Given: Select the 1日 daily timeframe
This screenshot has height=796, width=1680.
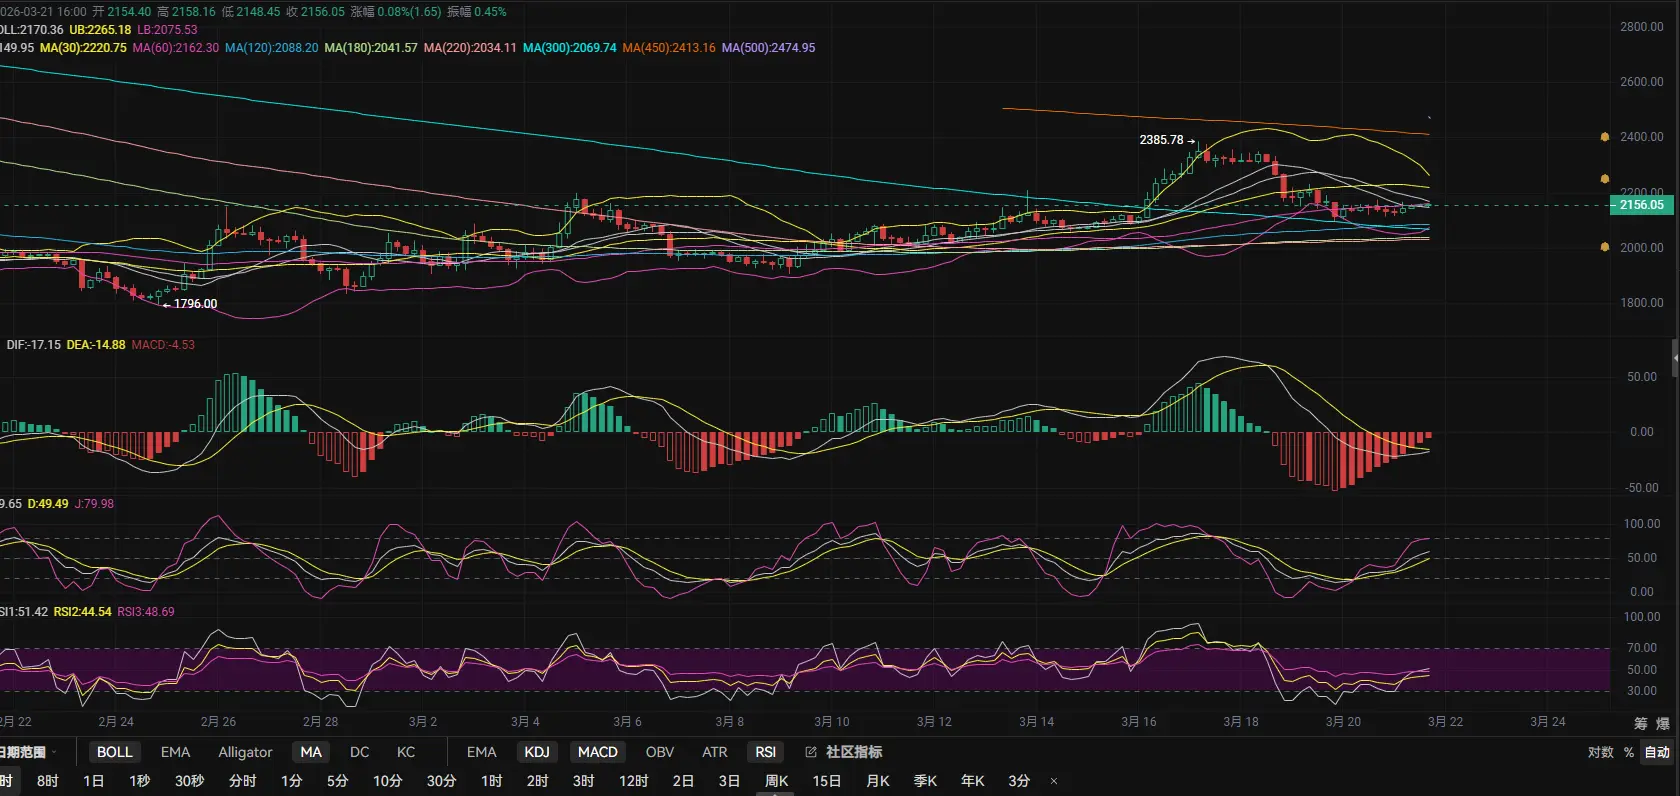Looking at the screenshot, I should coord(93,781).
